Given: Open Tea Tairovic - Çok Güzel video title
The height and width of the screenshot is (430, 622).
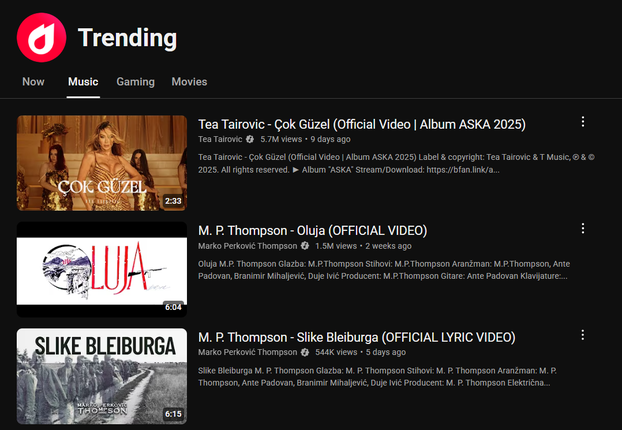Looking at the screenshot, I should coord(362,125).
